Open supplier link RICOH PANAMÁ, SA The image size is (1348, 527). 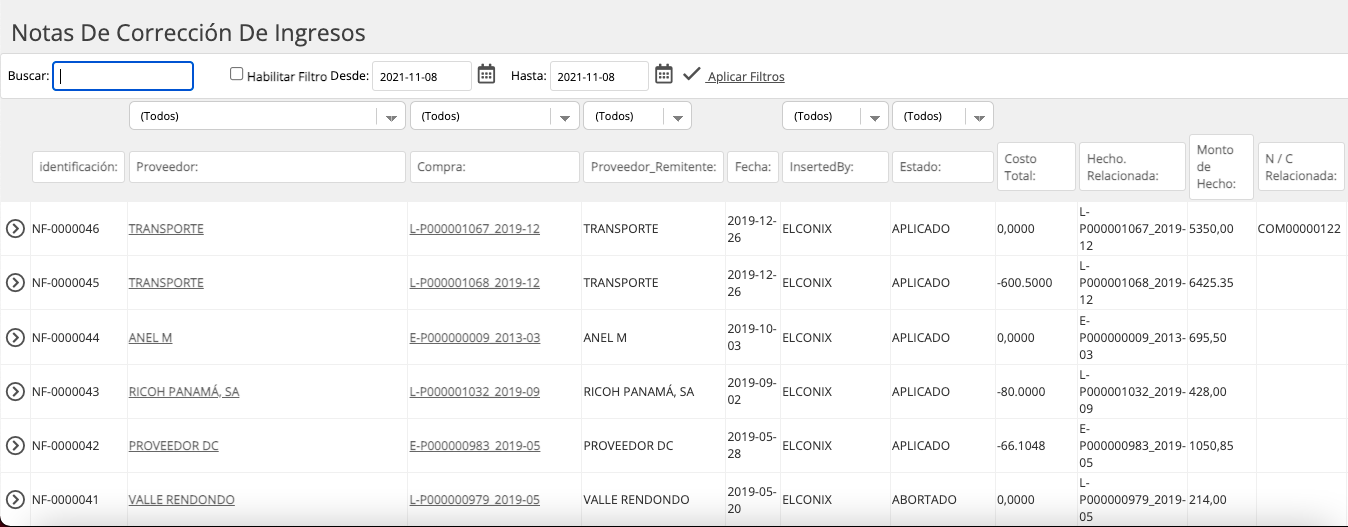[184, 392]
